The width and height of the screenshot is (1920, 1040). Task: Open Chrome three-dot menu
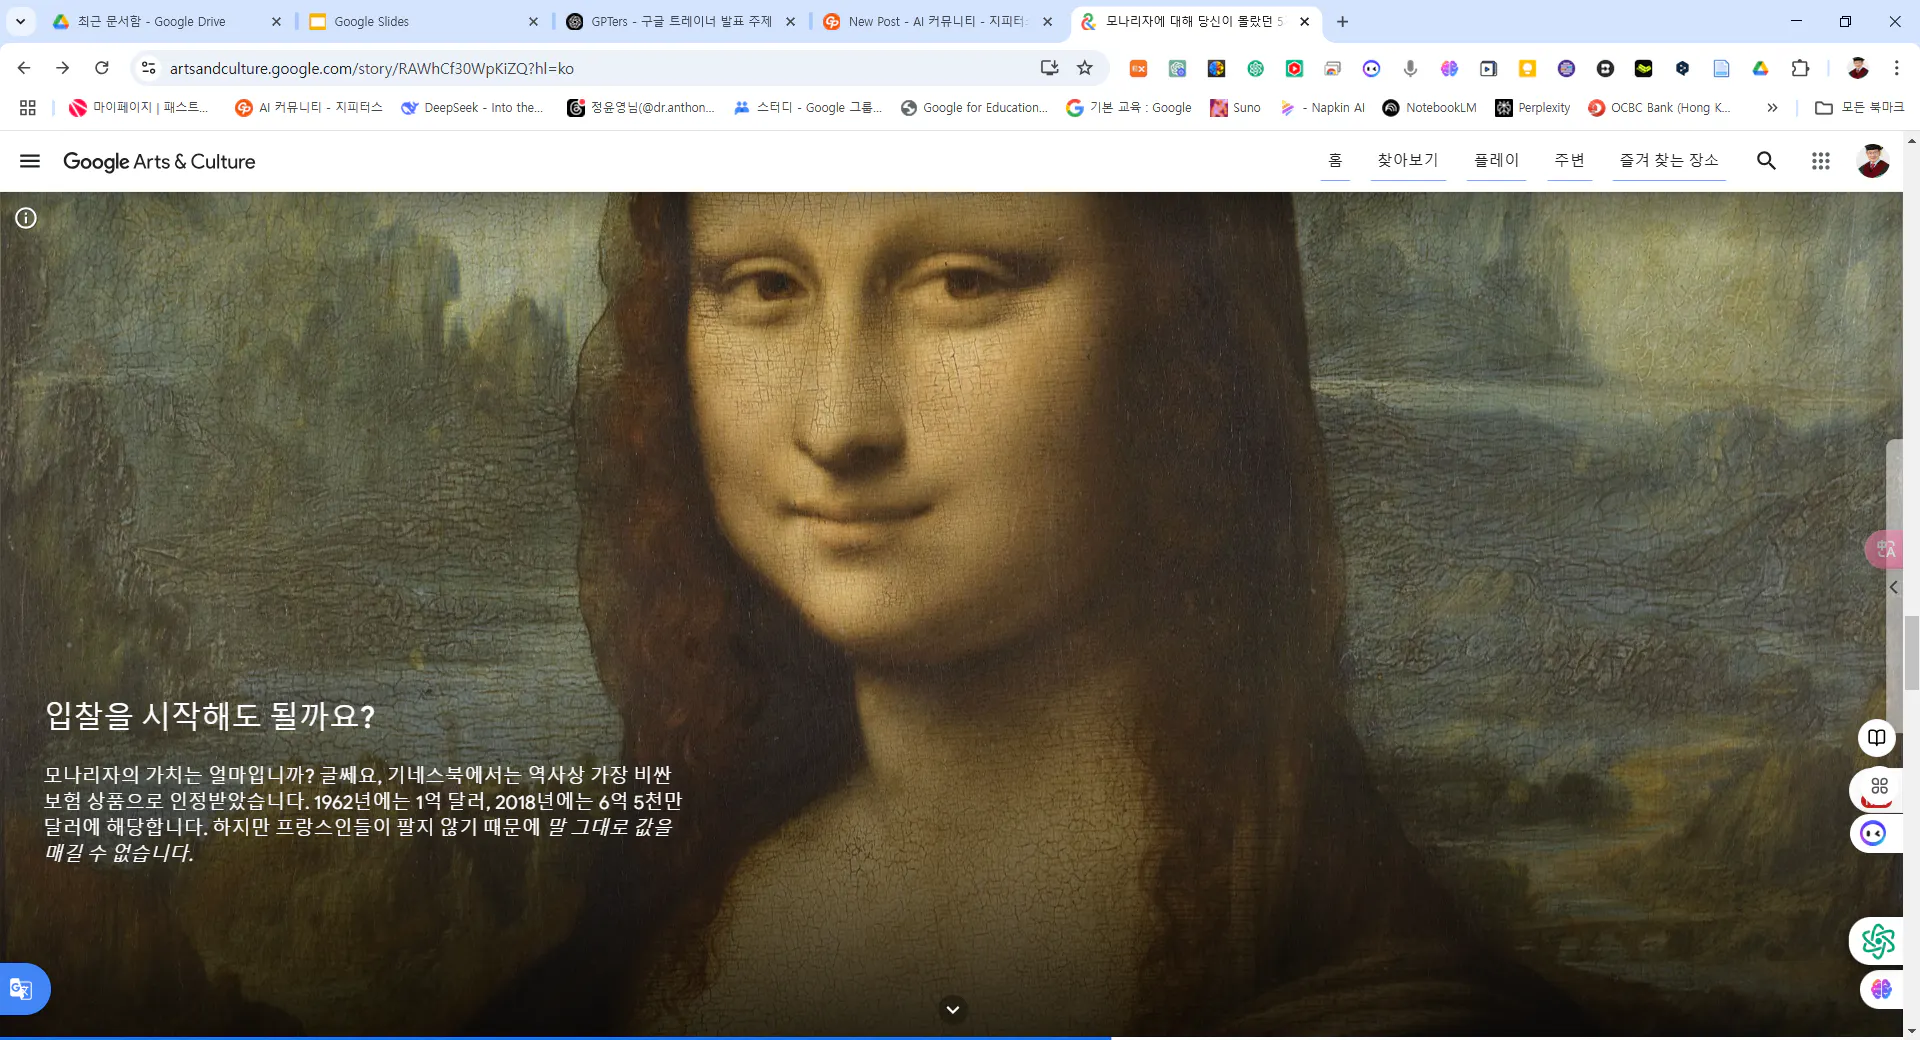pos(1896,68)
